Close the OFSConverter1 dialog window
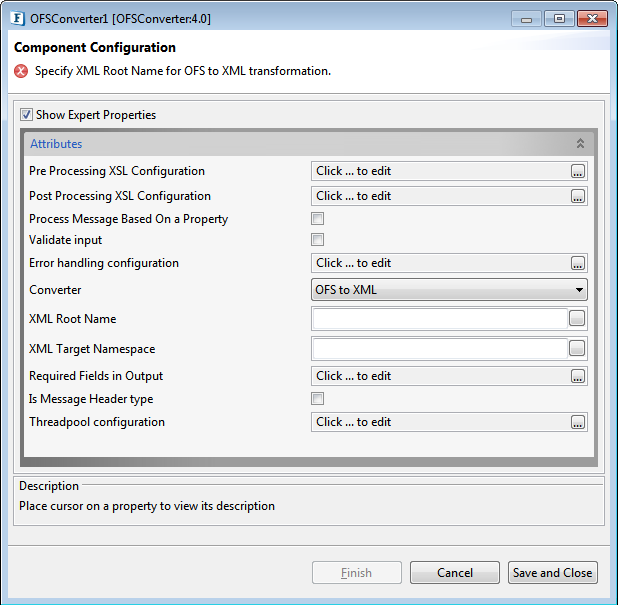The width and height of the screenshot is (618, 605). coord(592,19)
